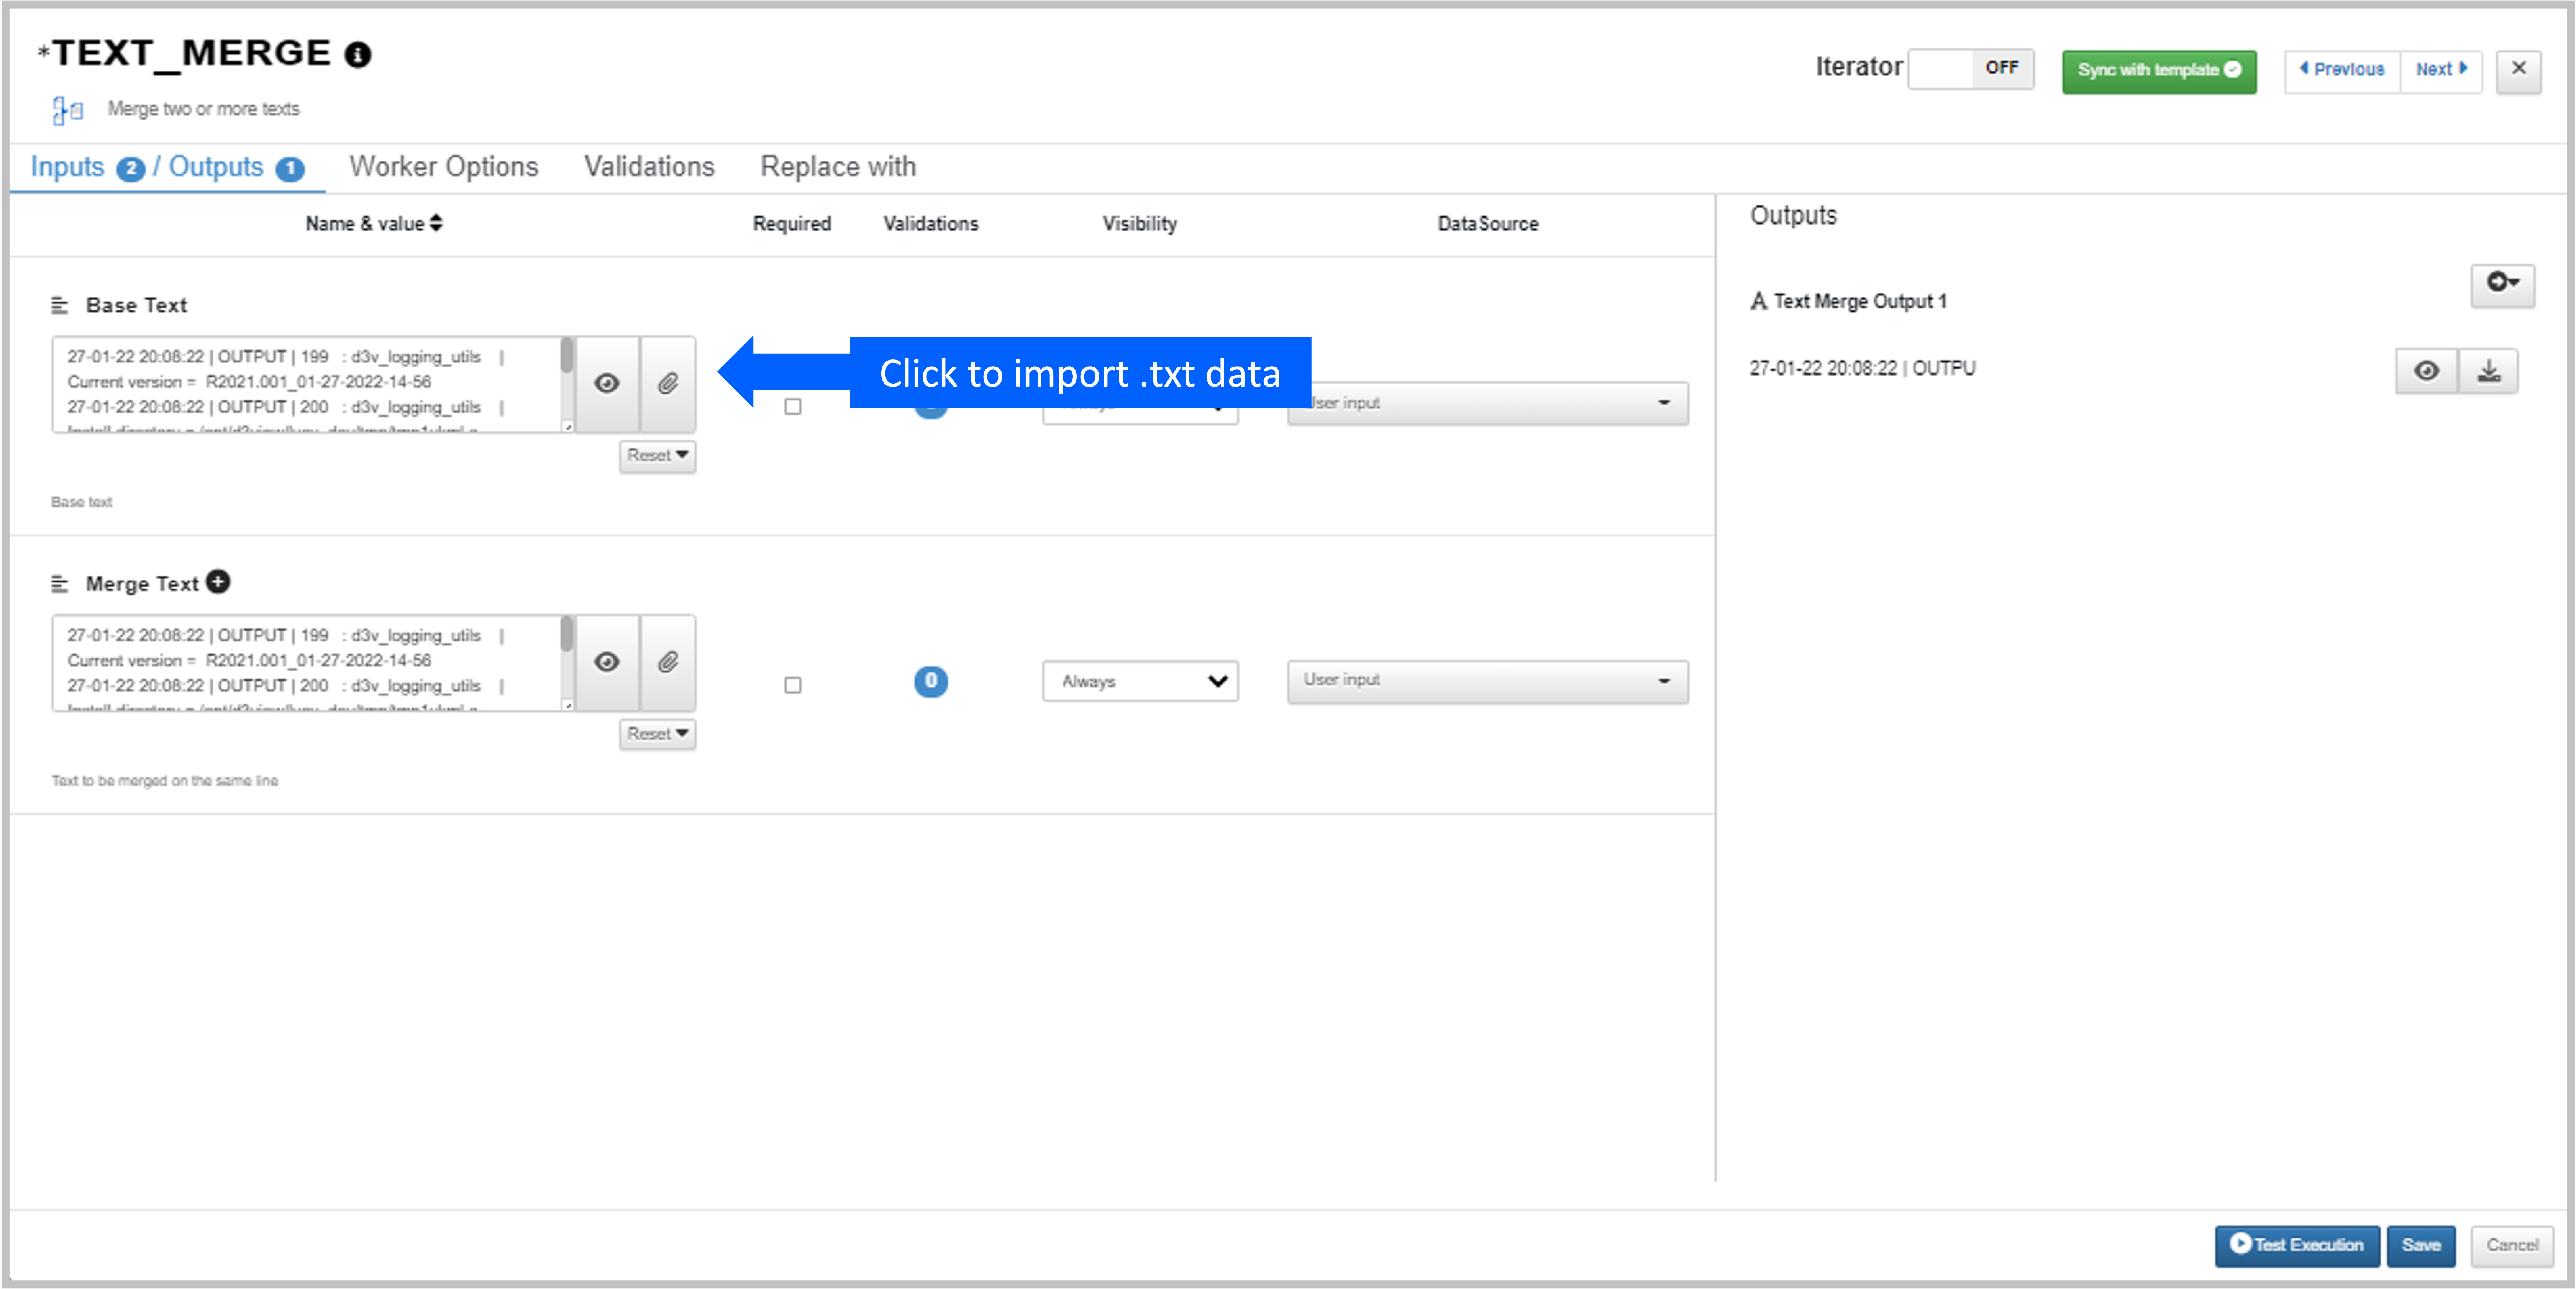Click the 'Merge two or more texts' description
Screen dimensions: 2576x1289
click(x=203, y=109)
